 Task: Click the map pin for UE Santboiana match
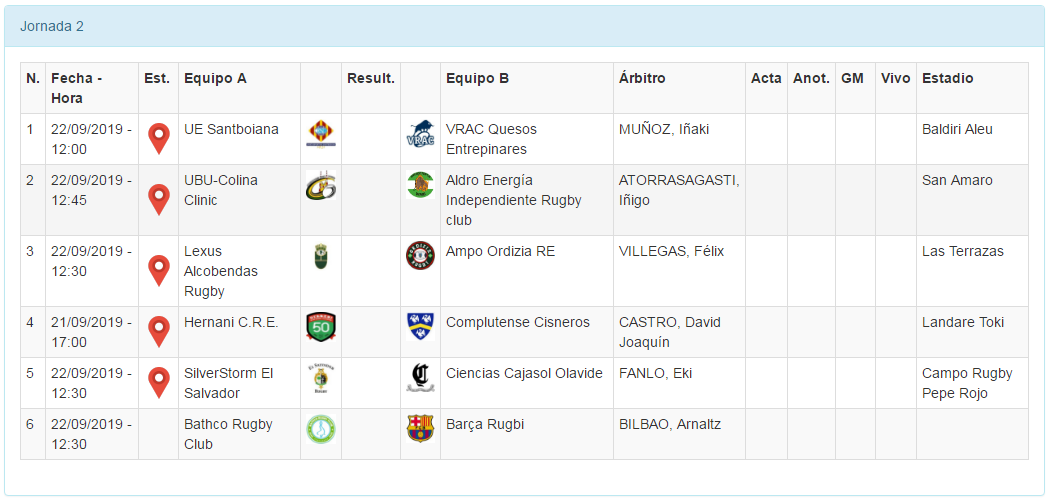[158, 139]
